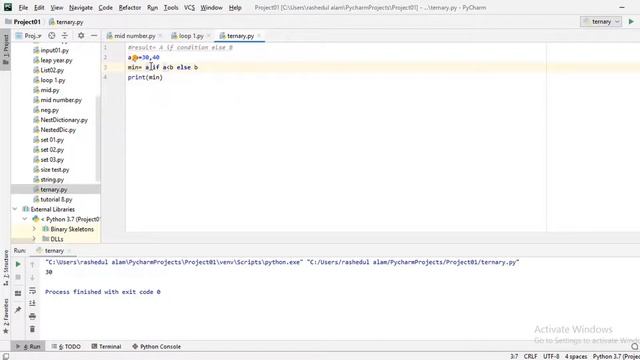
Task: Open the VCS menu
Action: click(x=189, y=8)
